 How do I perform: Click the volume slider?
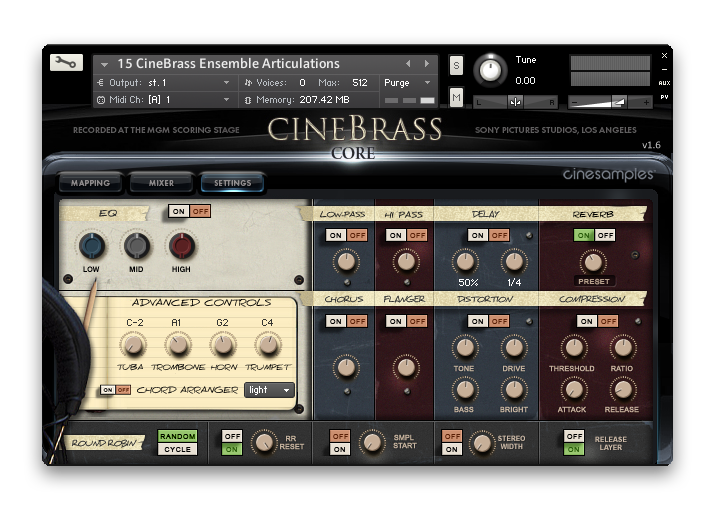click(610, 102)
